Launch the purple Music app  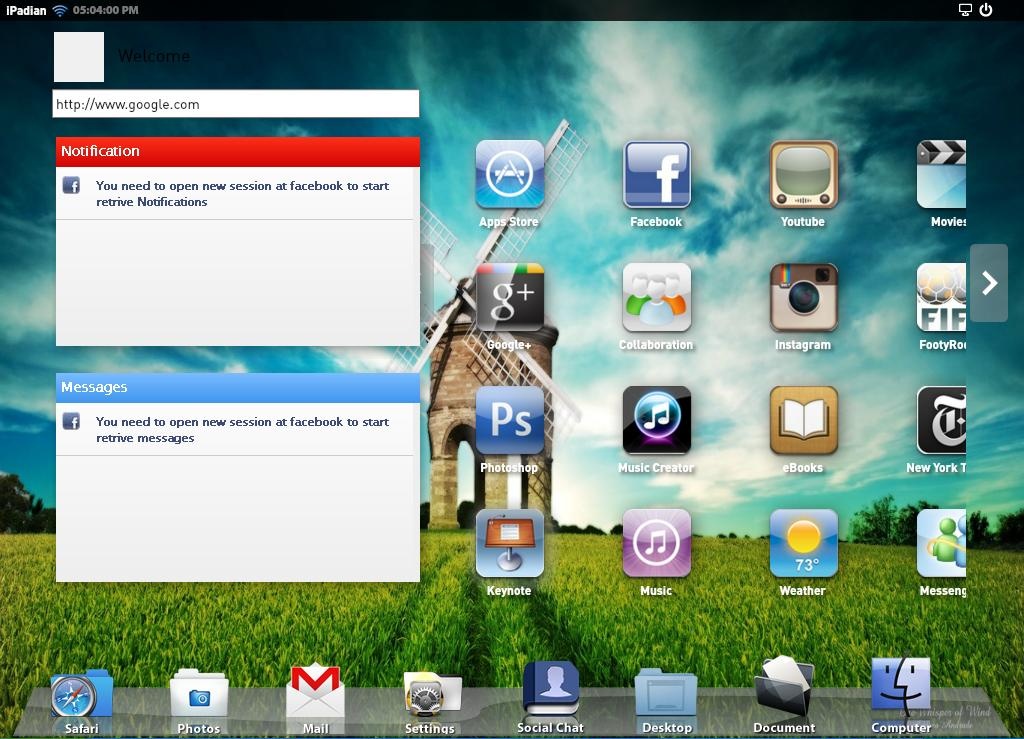pos(656,543)
